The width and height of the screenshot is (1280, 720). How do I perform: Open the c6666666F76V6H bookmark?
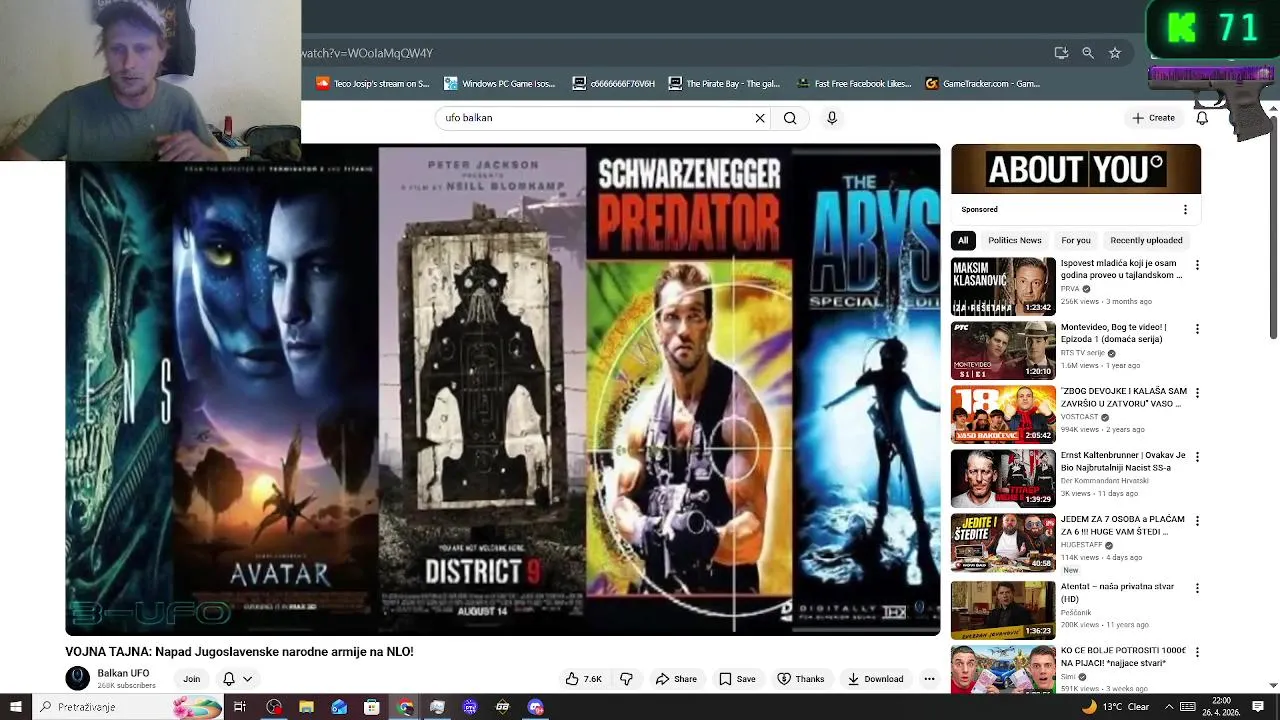614,84
